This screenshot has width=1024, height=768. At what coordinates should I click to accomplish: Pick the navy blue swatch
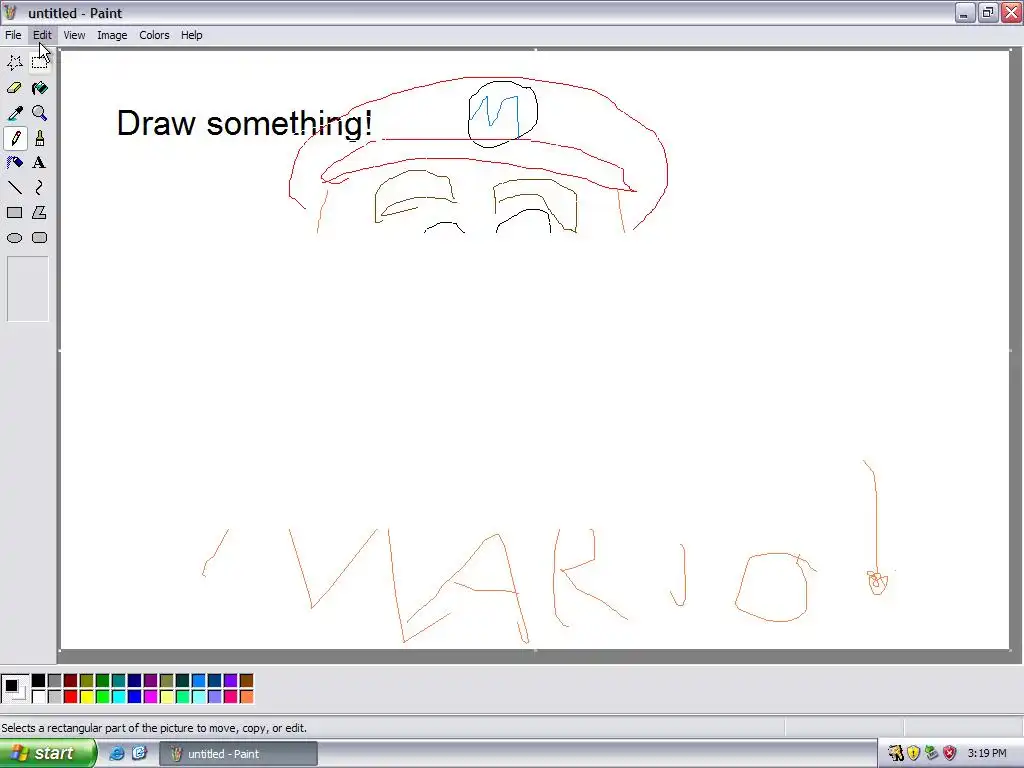[x=135, y=681]
